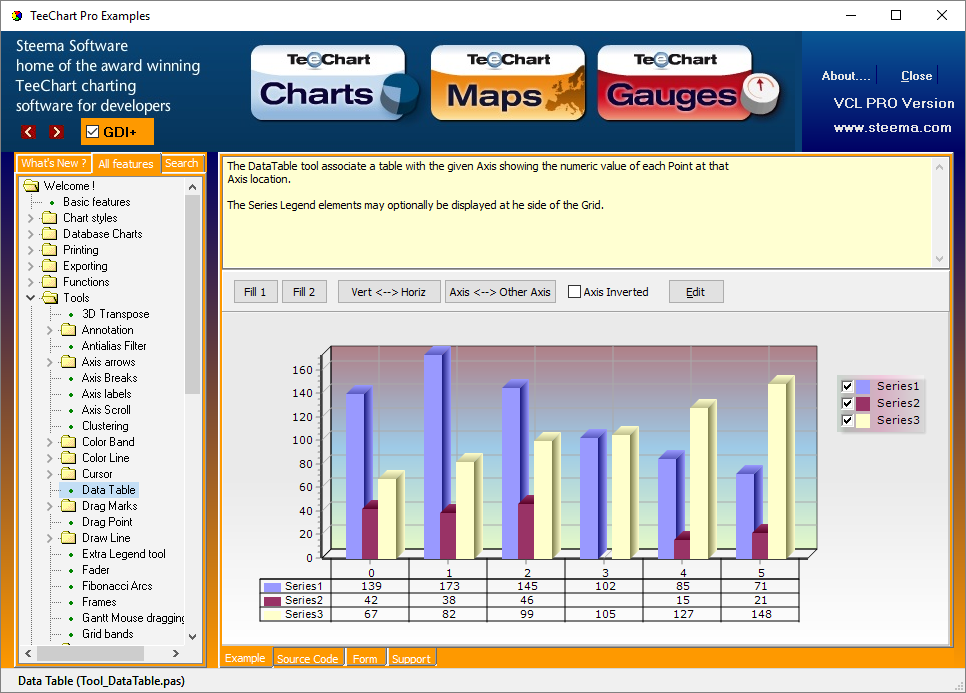Click the Exporting folder icon
This screenshot has height=693, width=966.
(x=49, y=265)
